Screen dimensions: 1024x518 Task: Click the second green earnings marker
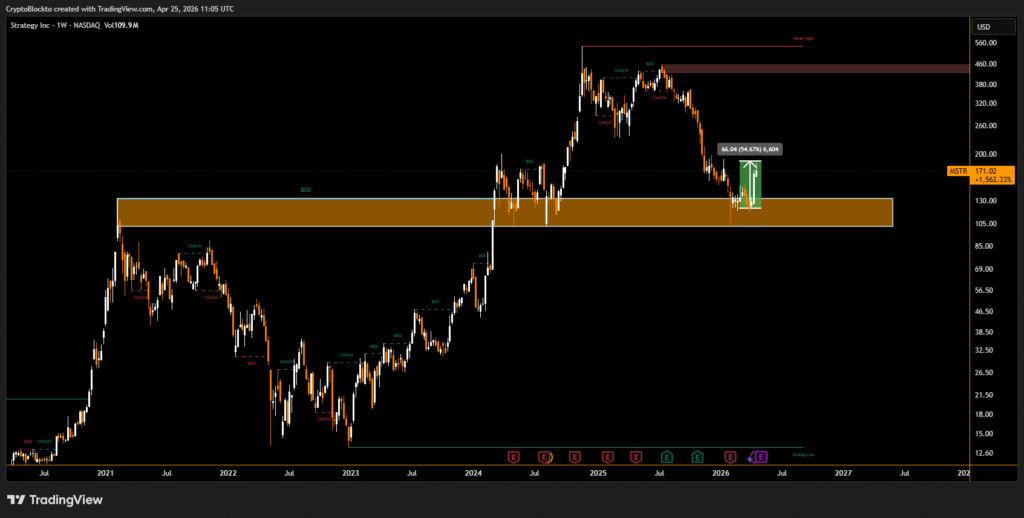click(x=698, y=457)
